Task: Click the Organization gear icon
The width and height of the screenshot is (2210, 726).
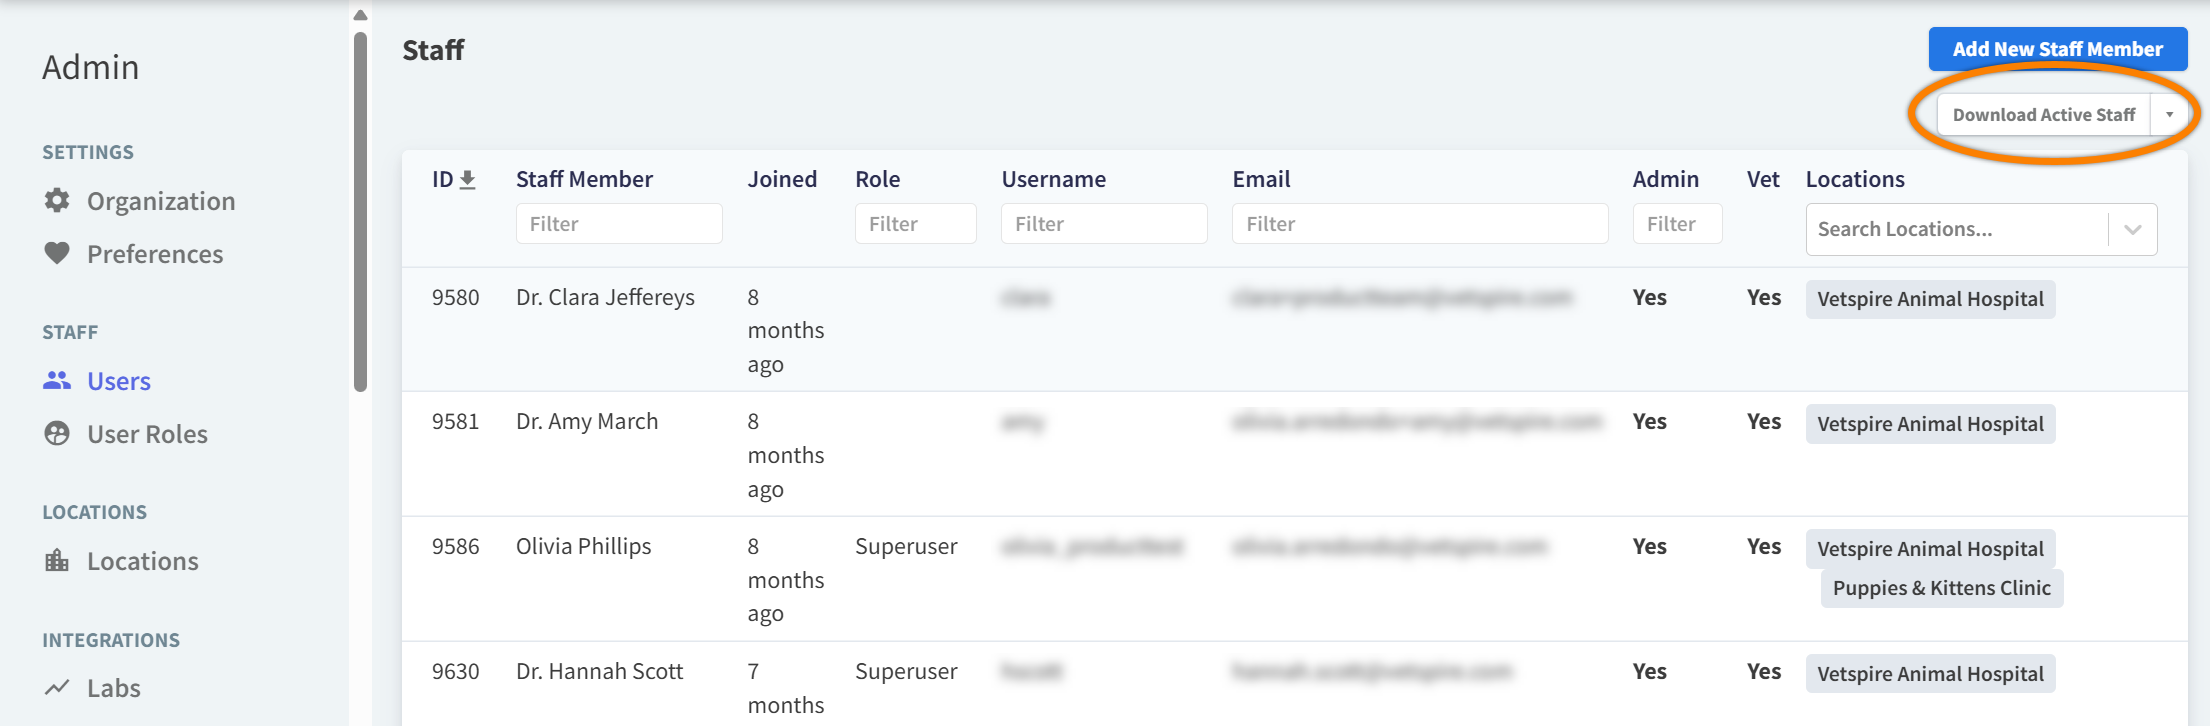Action: (57, 200)
